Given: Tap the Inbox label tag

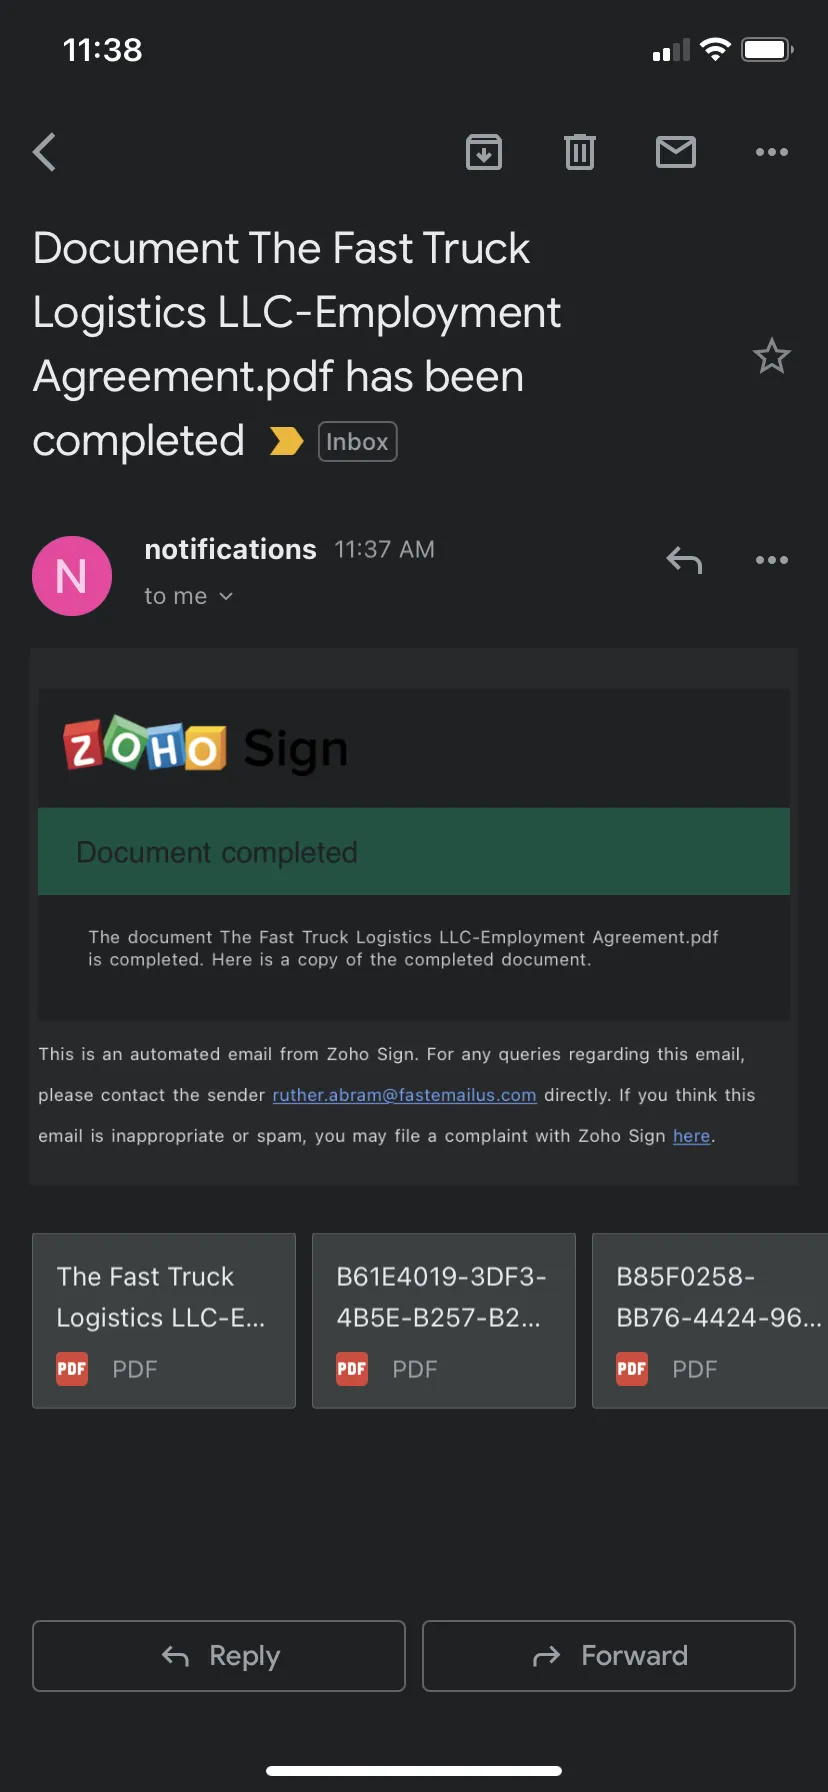Looking at the screenshot, I should tap(358, 442).
